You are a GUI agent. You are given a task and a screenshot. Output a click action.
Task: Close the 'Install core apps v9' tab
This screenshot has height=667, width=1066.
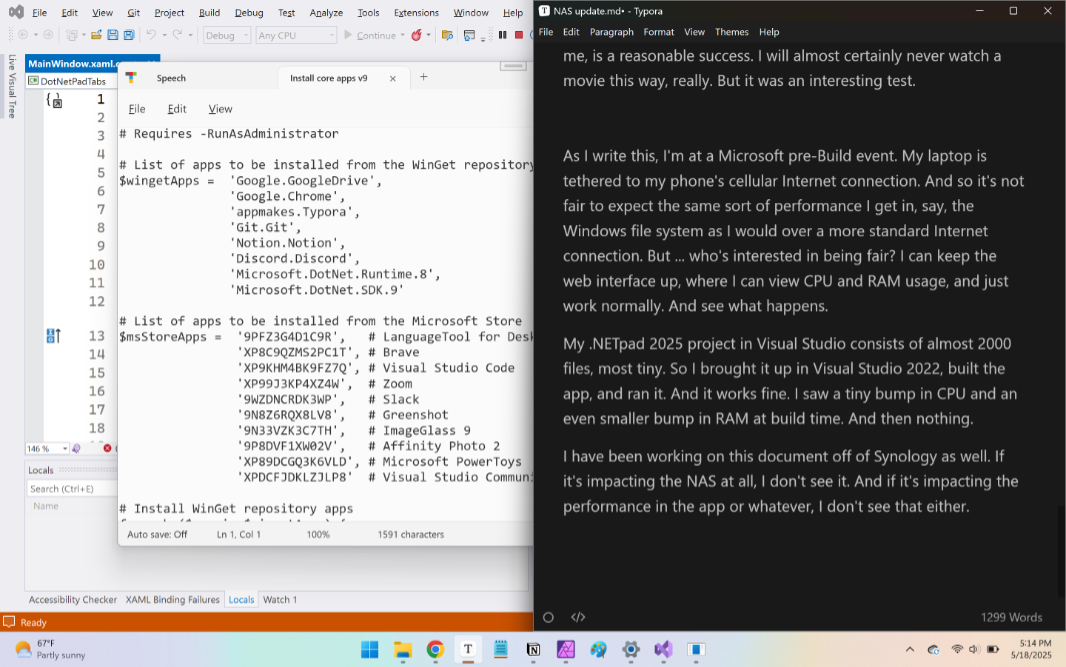pos(392,78)
